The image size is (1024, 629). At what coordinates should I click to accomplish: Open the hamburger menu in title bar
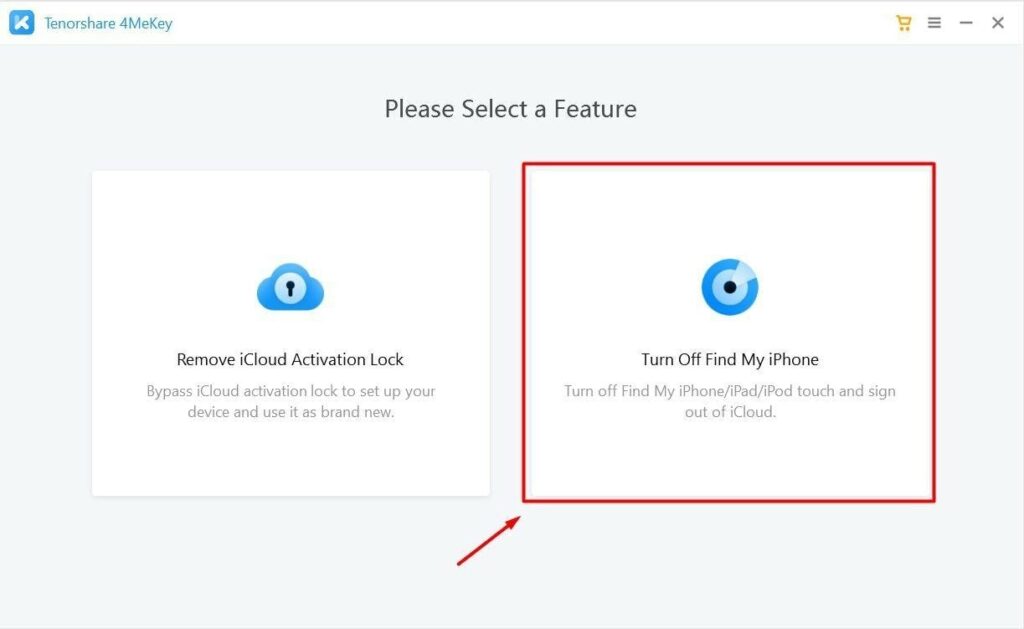tap(935, 23)
